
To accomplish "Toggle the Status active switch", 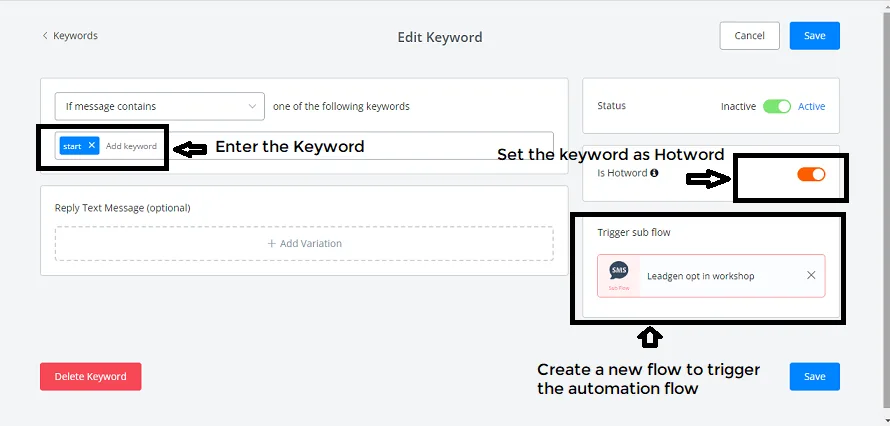I will coord(776,106).
